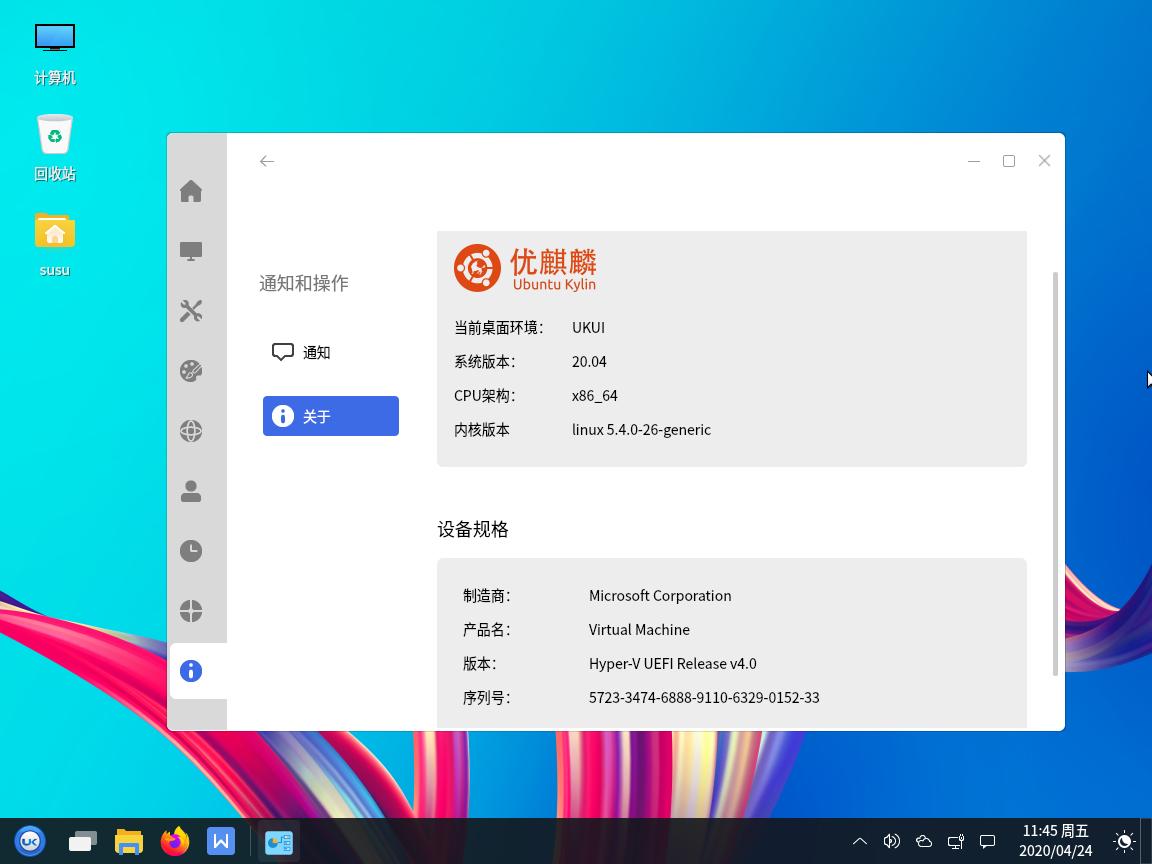Image resolution: width=1152 pixels, height=864 pixels.
Task: Select the info icon in the sidebar
Action: click(191, 671)
